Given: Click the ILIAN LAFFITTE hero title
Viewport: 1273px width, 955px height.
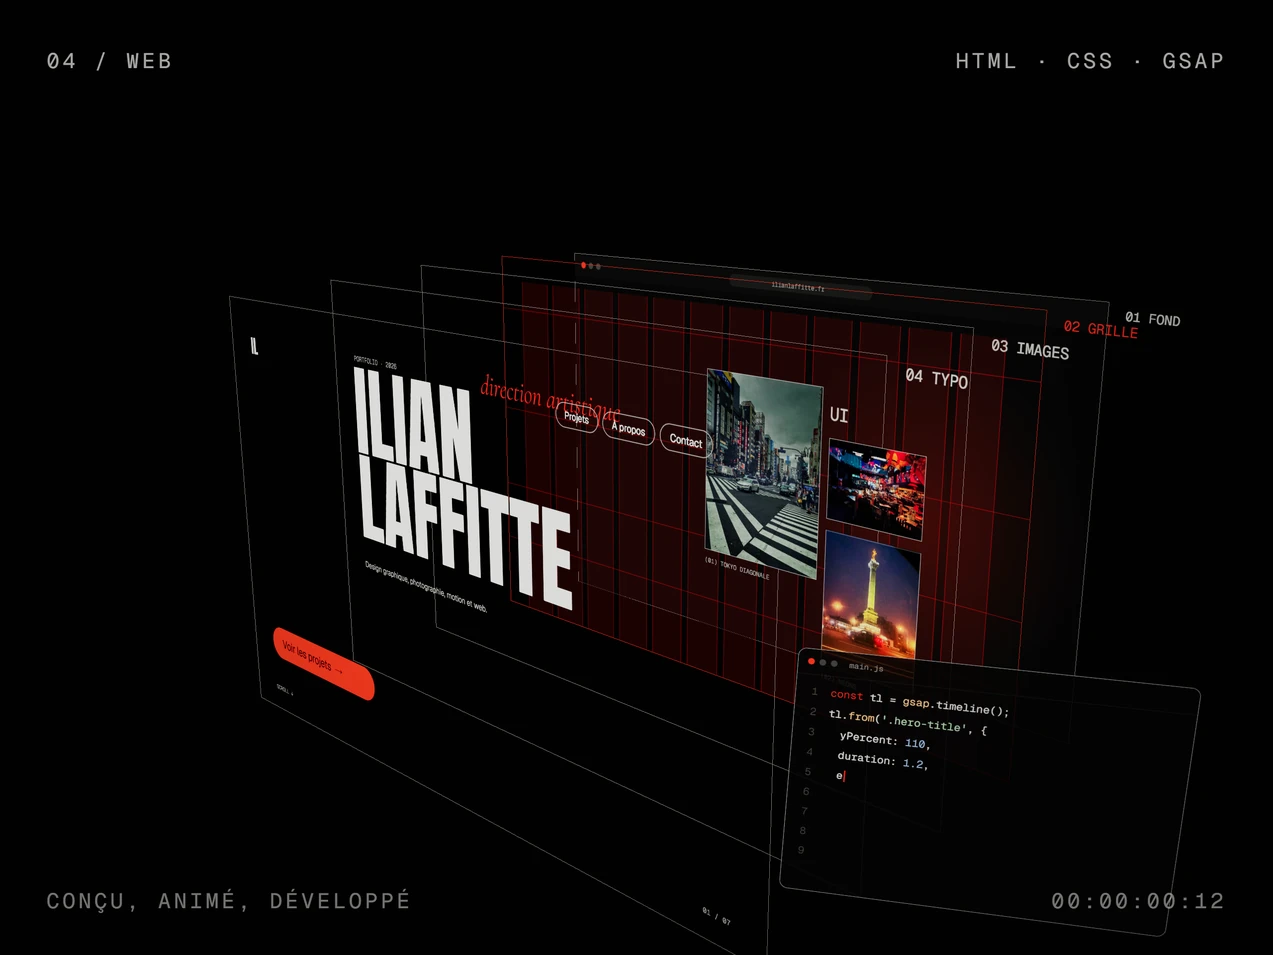Looking at the screenshot, I should 462,486.
